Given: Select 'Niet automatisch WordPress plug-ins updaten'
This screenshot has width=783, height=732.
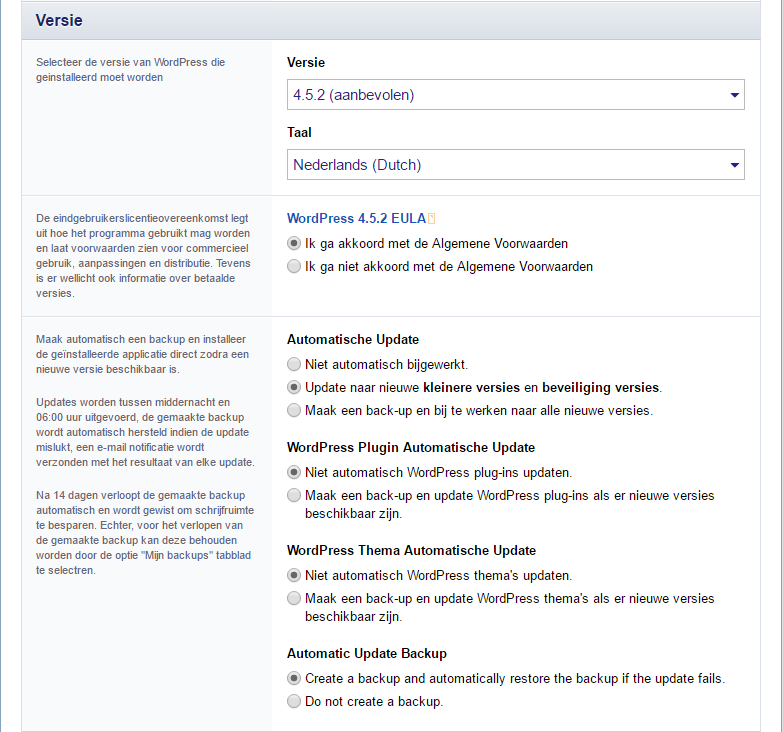Looking at the screenshot, I should 294,472.
